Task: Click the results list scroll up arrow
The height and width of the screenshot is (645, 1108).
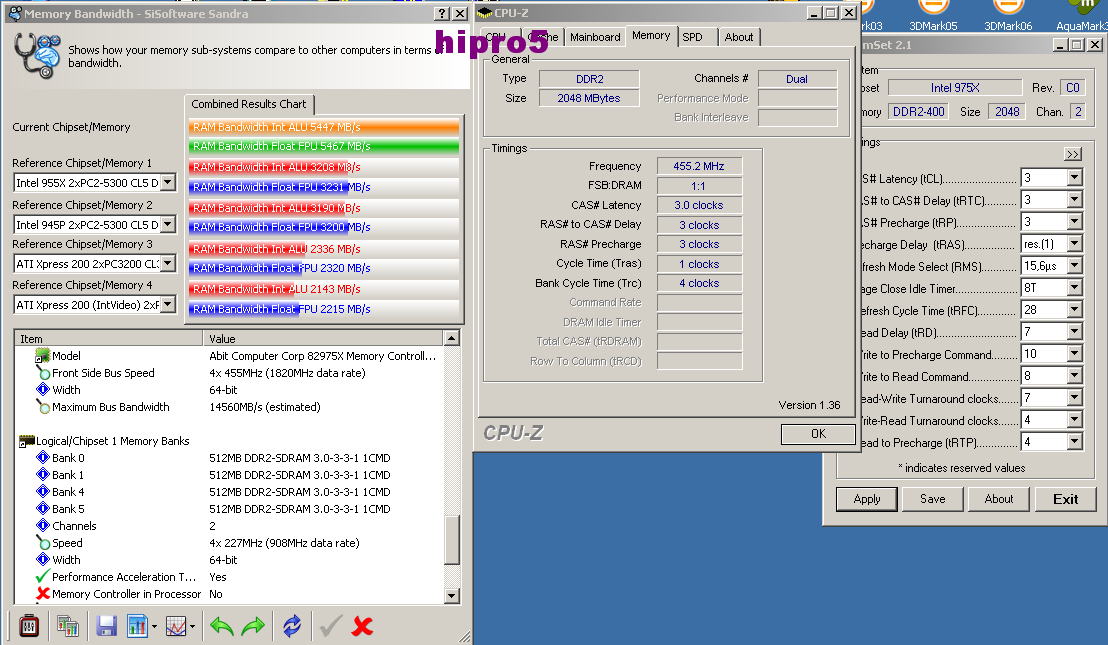Action: 452,338
